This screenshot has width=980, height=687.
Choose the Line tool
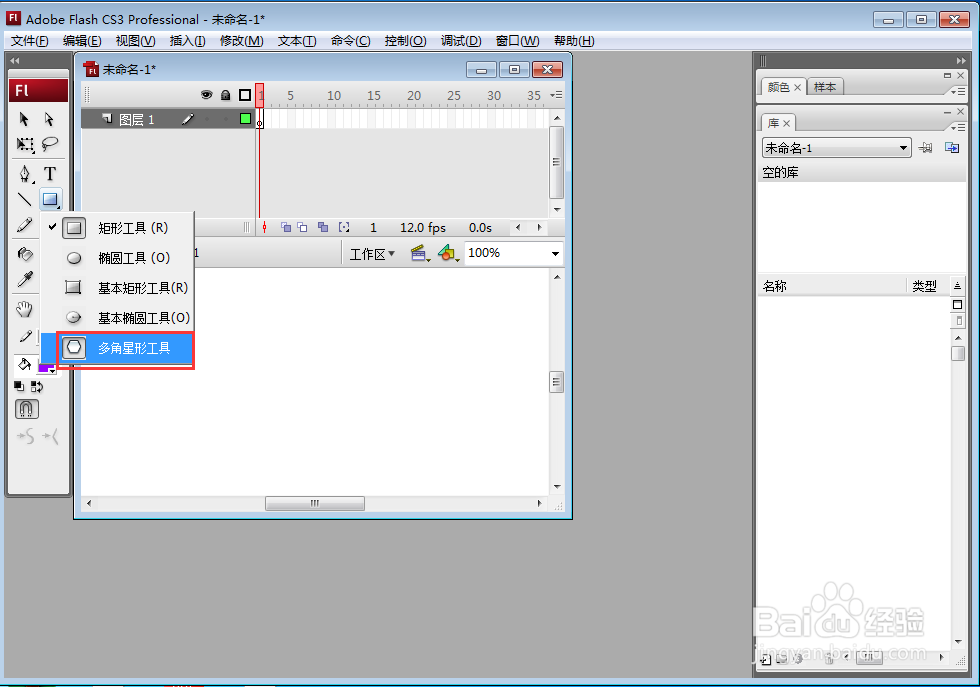pos(24,199)
